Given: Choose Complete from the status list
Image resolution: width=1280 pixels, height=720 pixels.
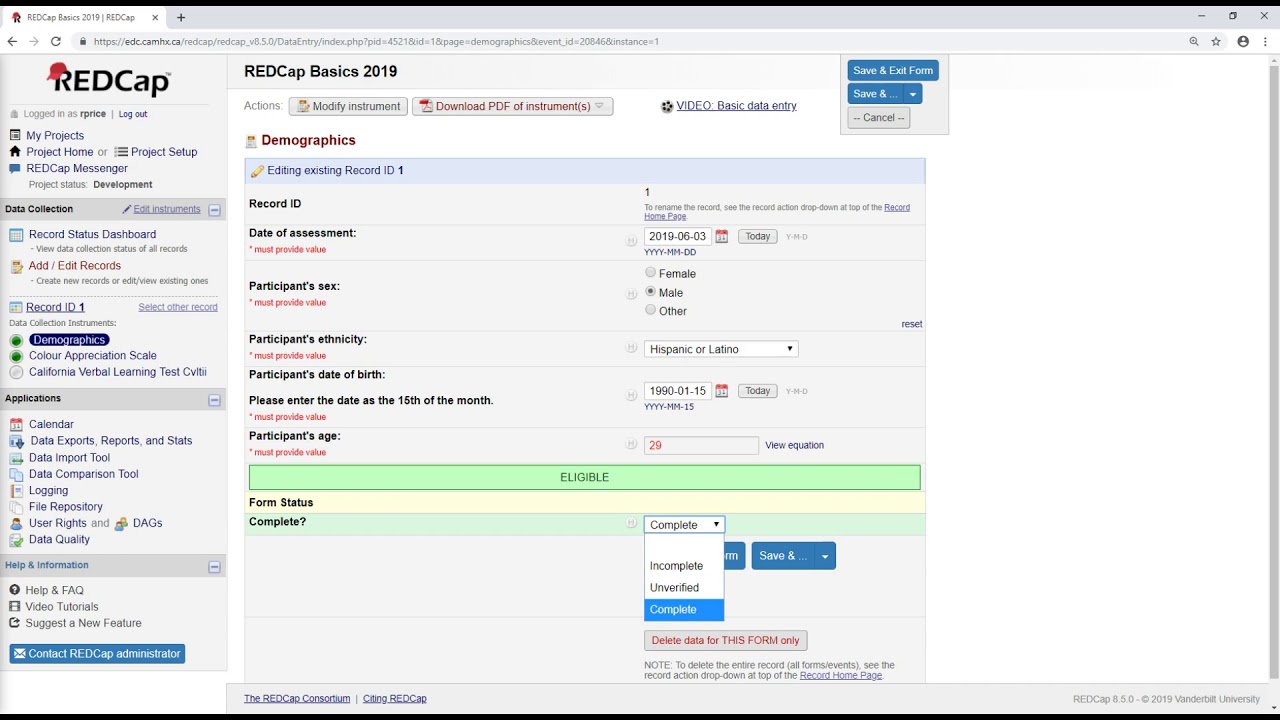Looking at the screenshot, I should pos(684,610).
